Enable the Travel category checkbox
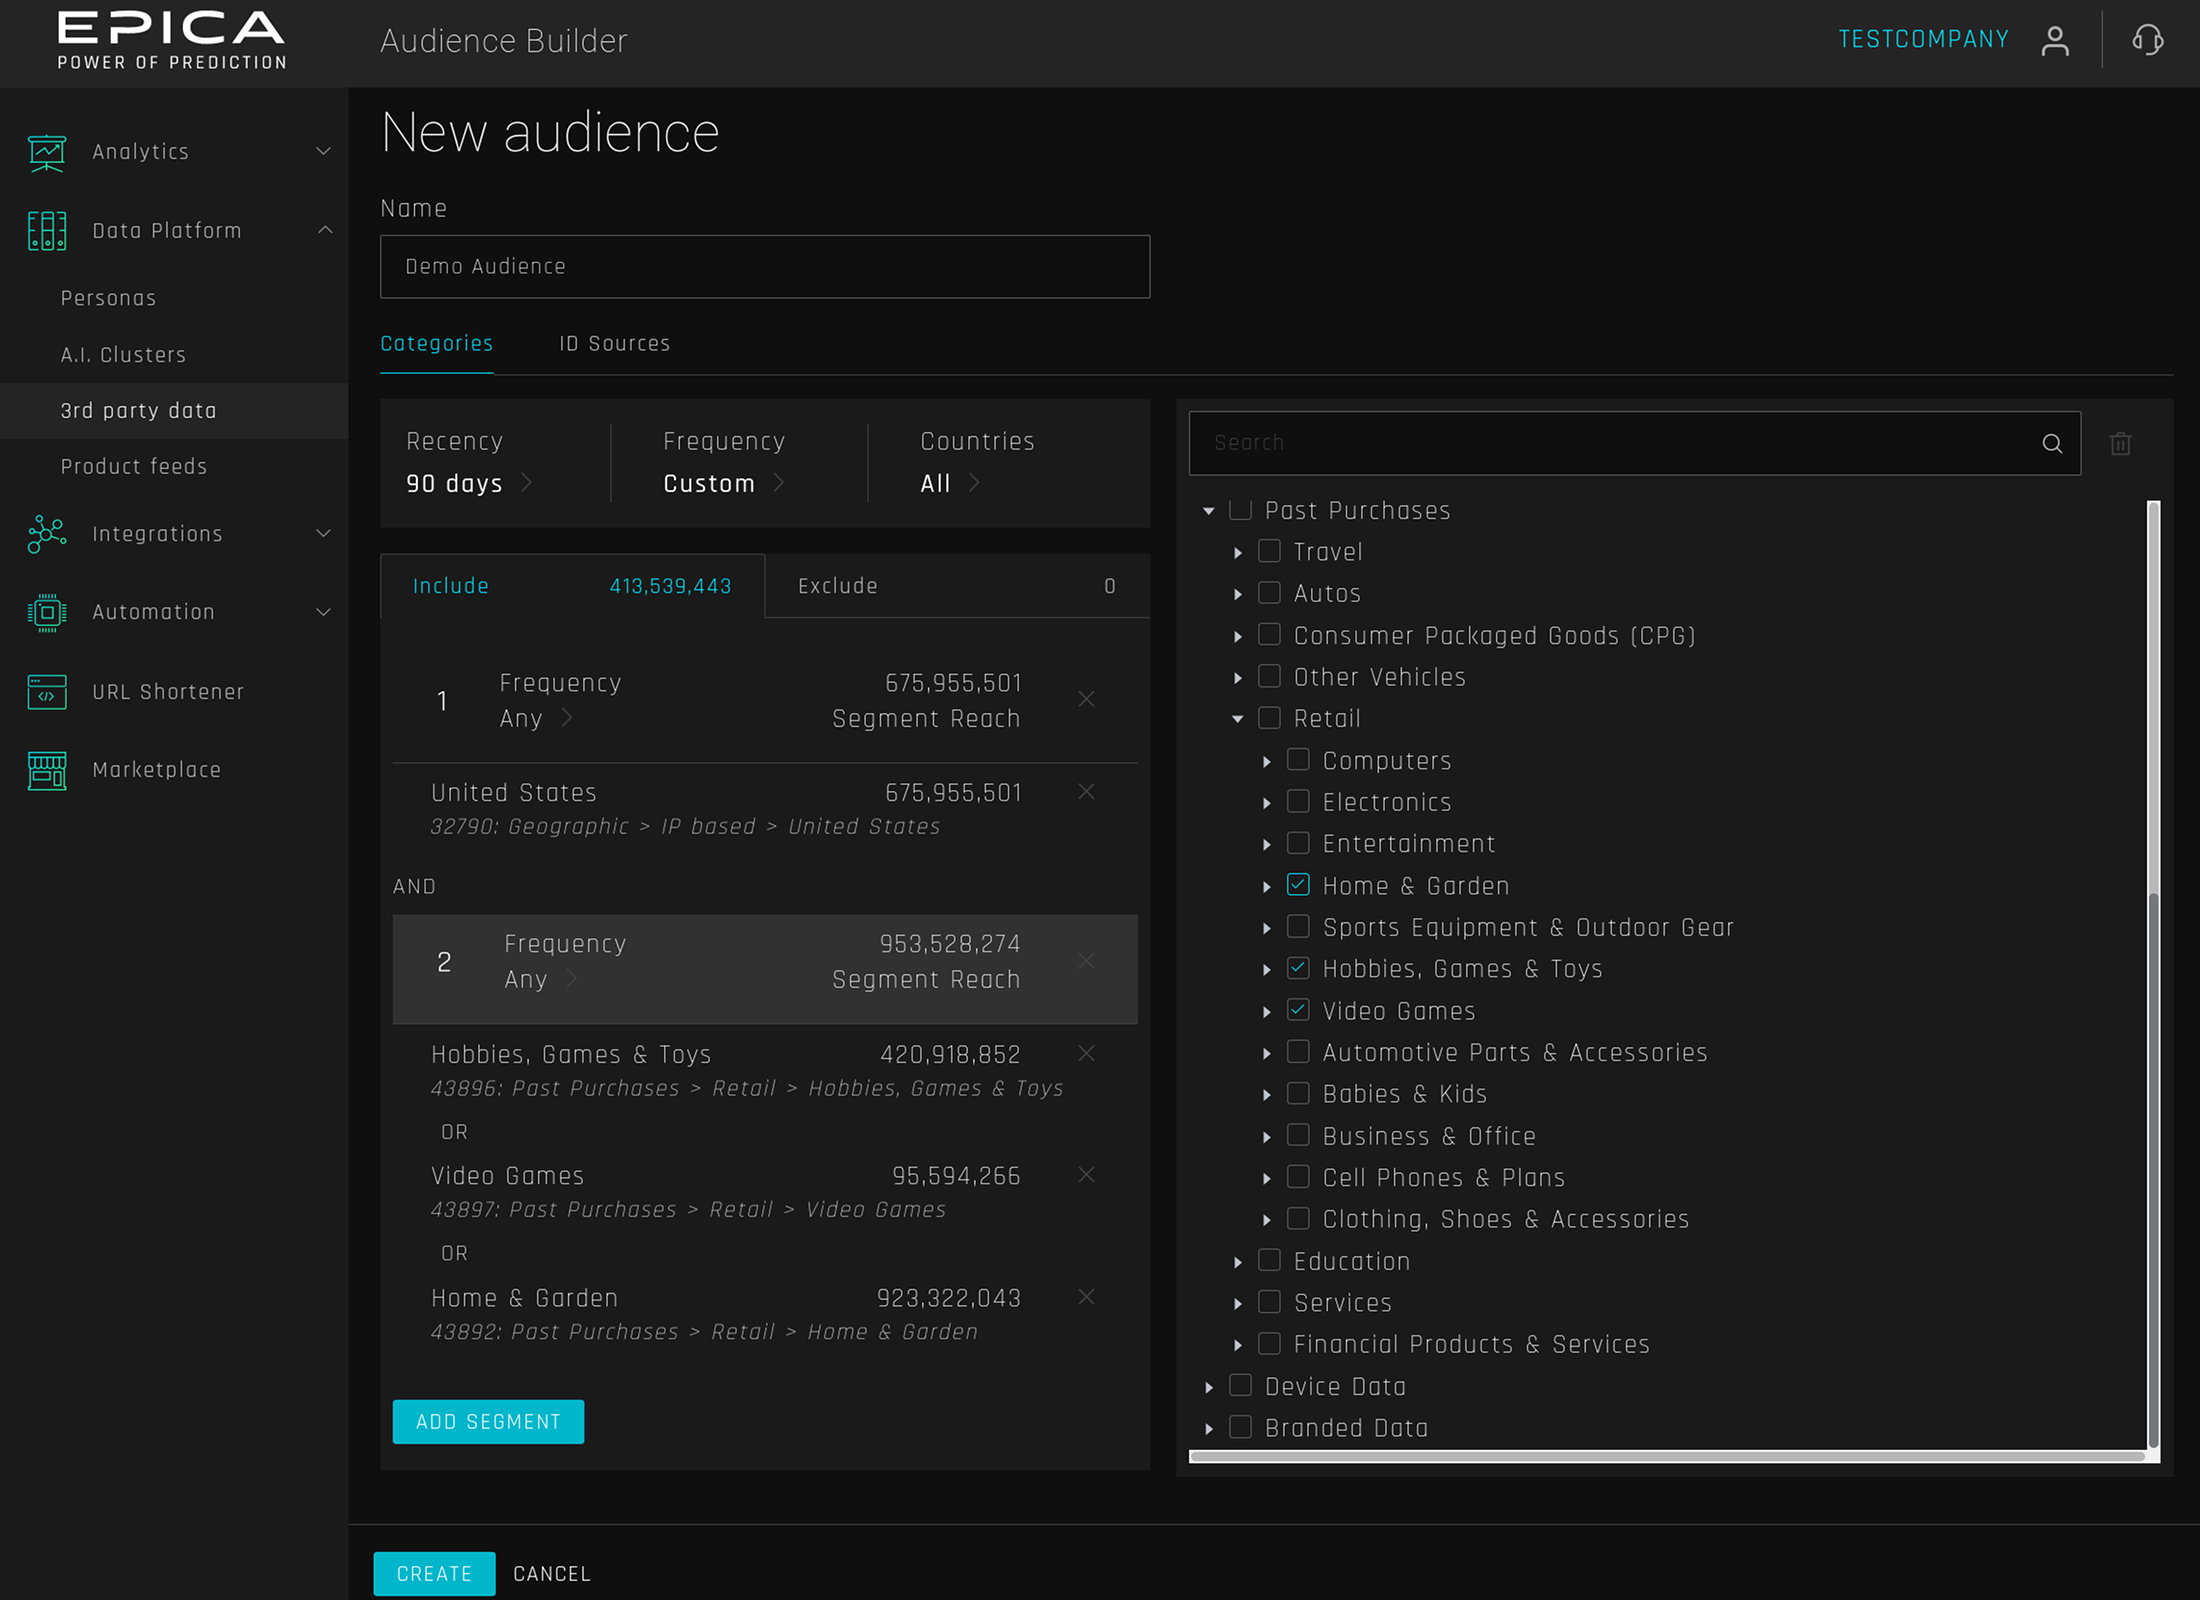 (x=1270, y=551)
